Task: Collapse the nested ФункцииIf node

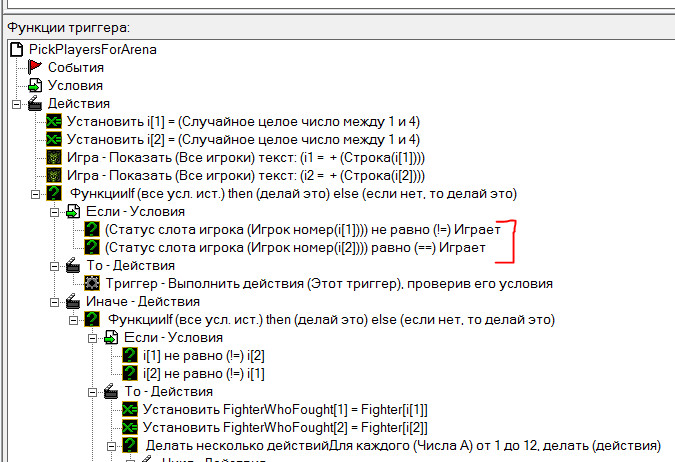Action: (x=73, y=320)
